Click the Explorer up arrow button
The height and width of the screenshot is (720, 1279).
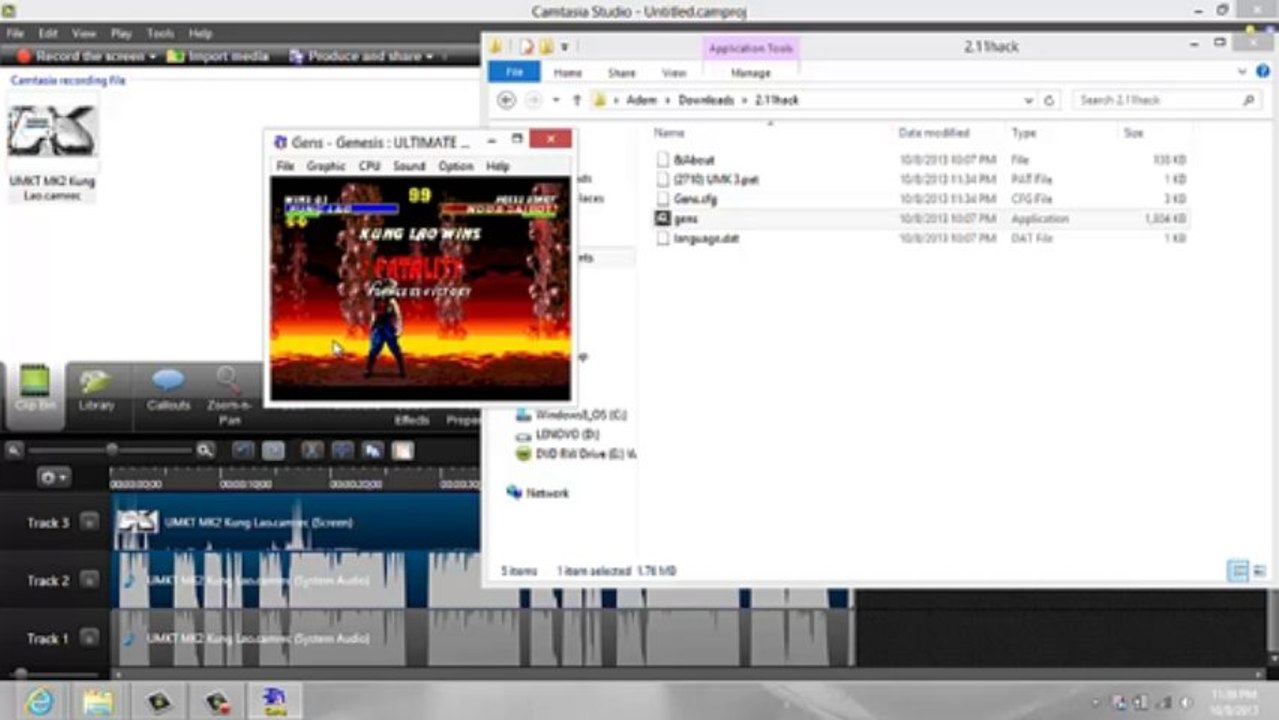click(x=577, y=100)
